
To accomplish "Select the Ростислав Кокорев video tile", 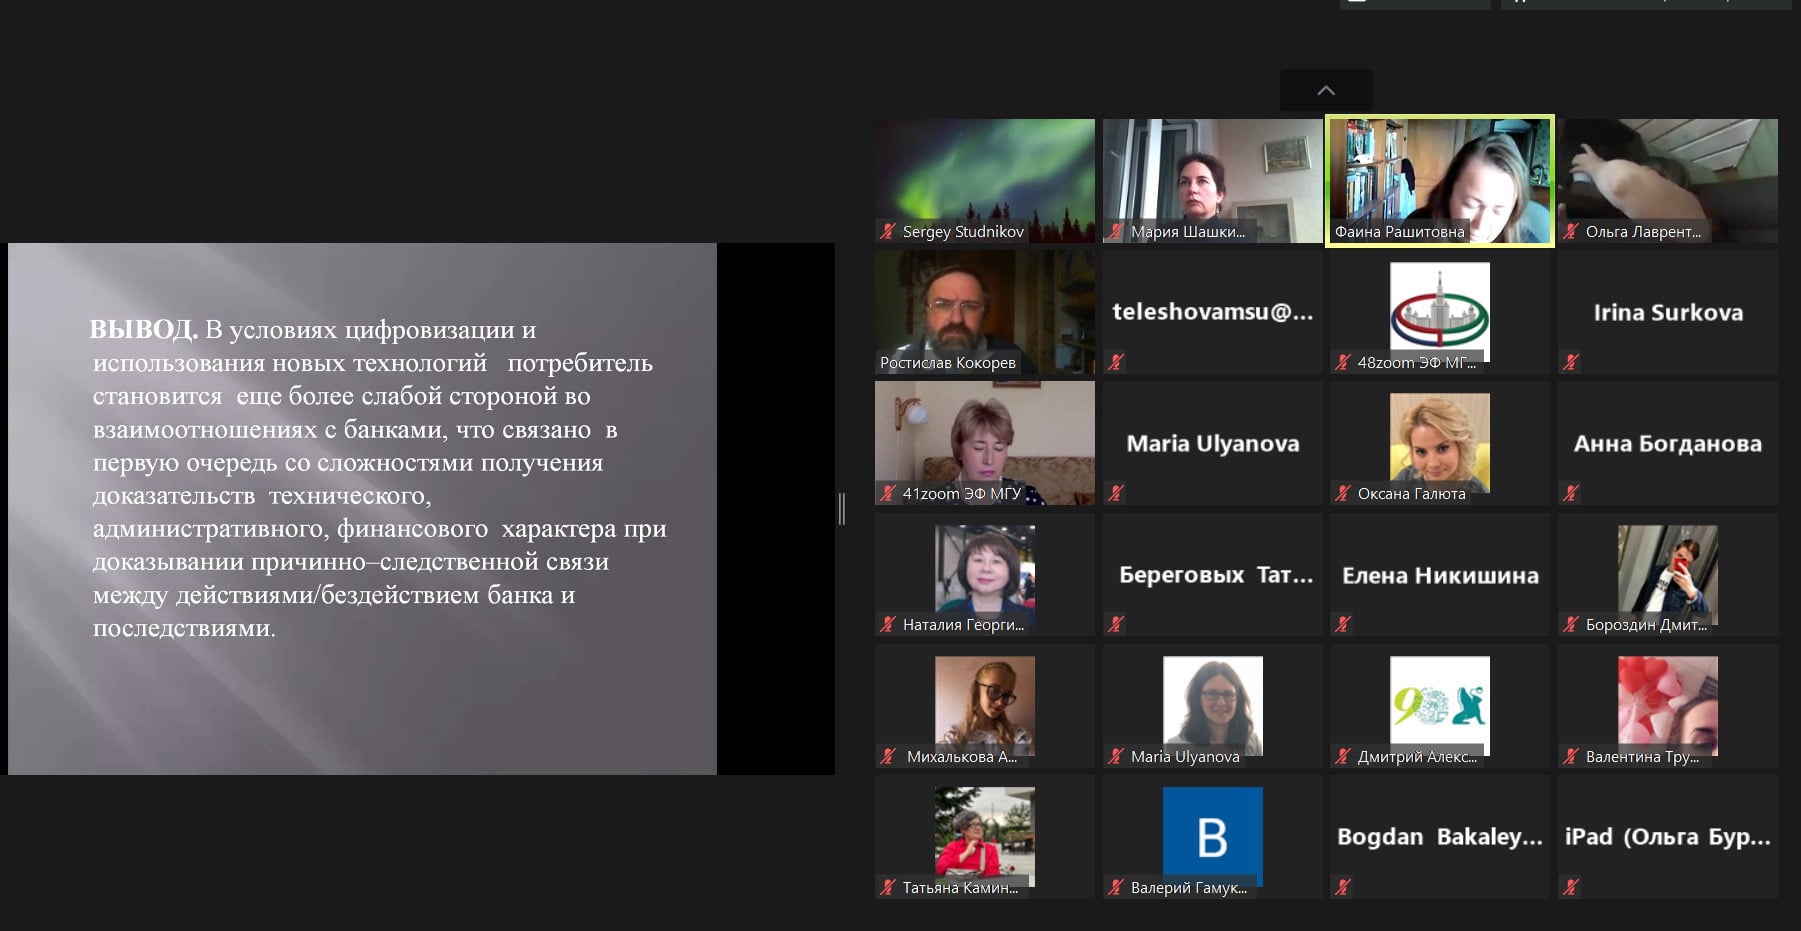I will (x=985, y=312).
